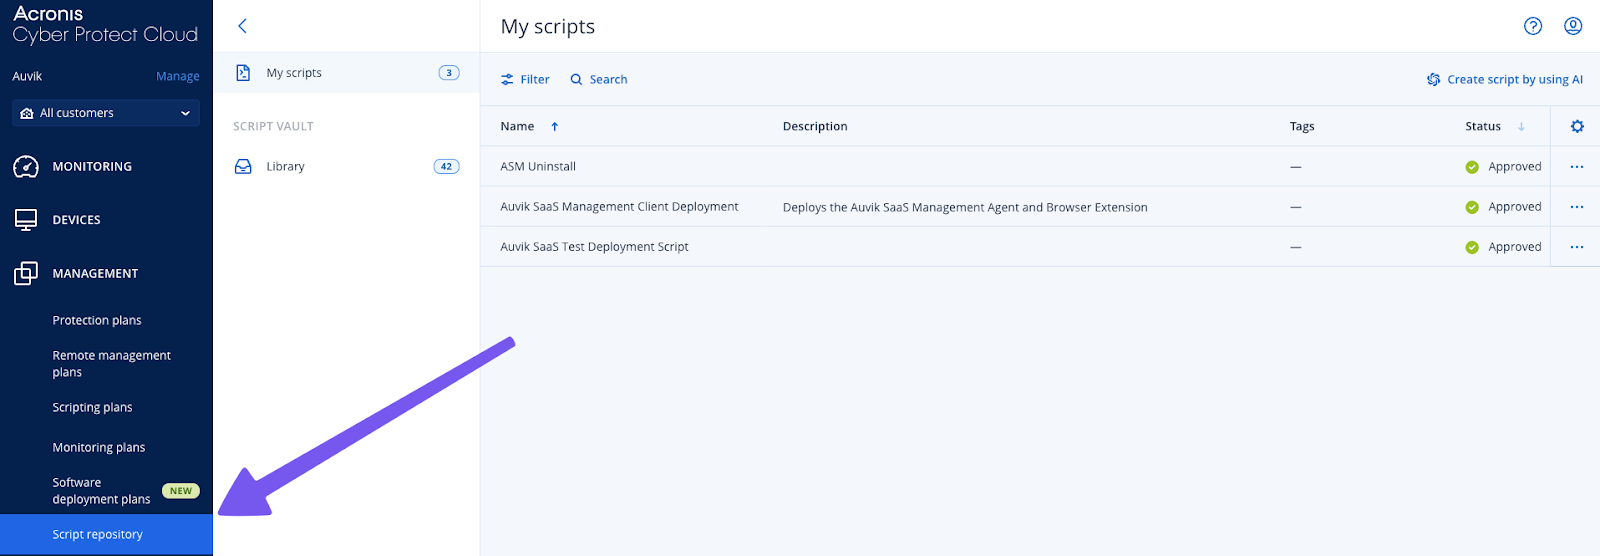1600x556 pixels.
Task: Click Create script by using AI
Action: point(1505,80)
